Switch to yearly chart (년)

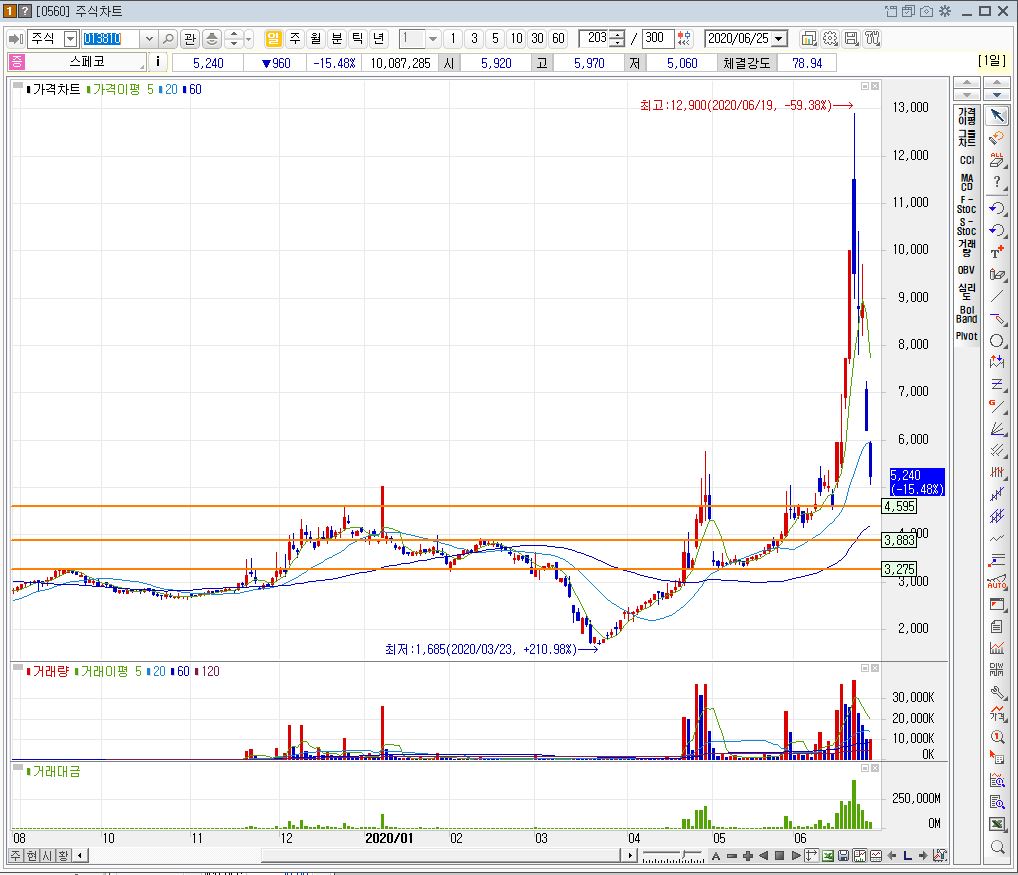tap(378, 39)
